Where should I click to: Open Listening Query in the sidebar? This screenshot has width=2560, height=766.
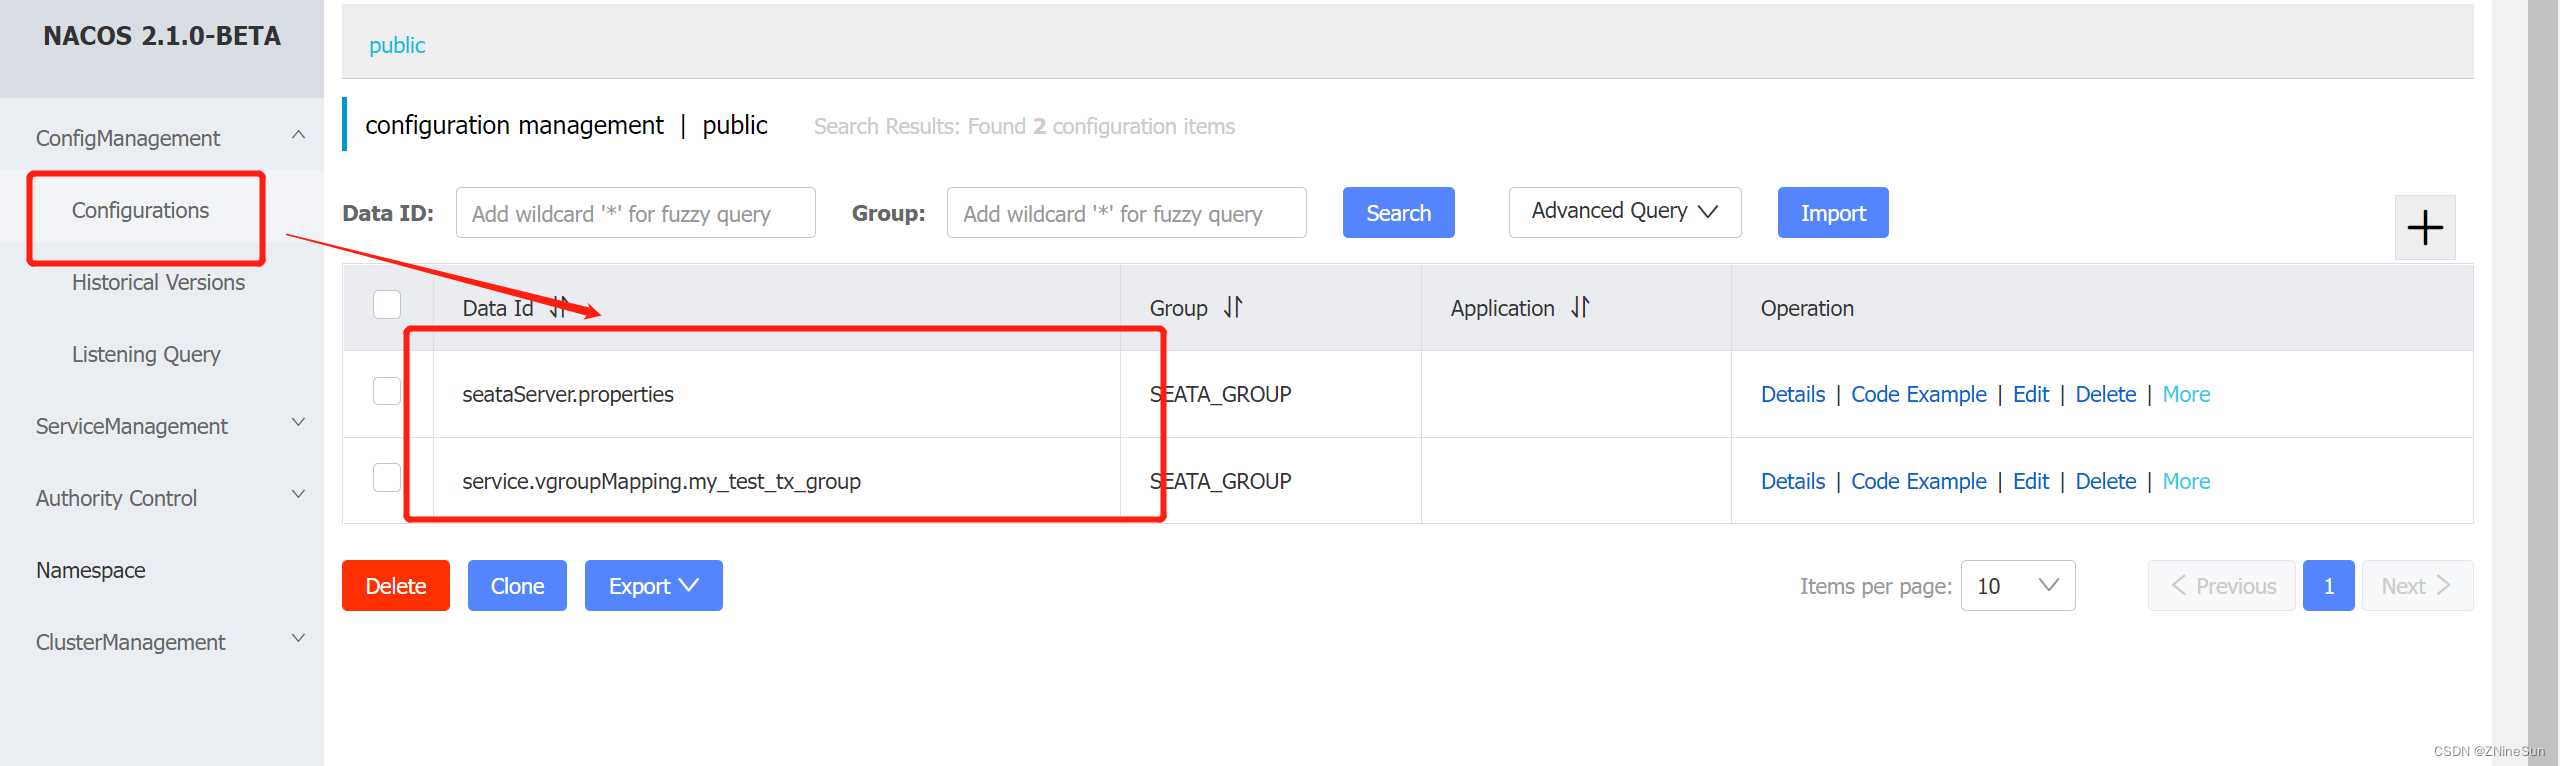(x=146, y=355)
